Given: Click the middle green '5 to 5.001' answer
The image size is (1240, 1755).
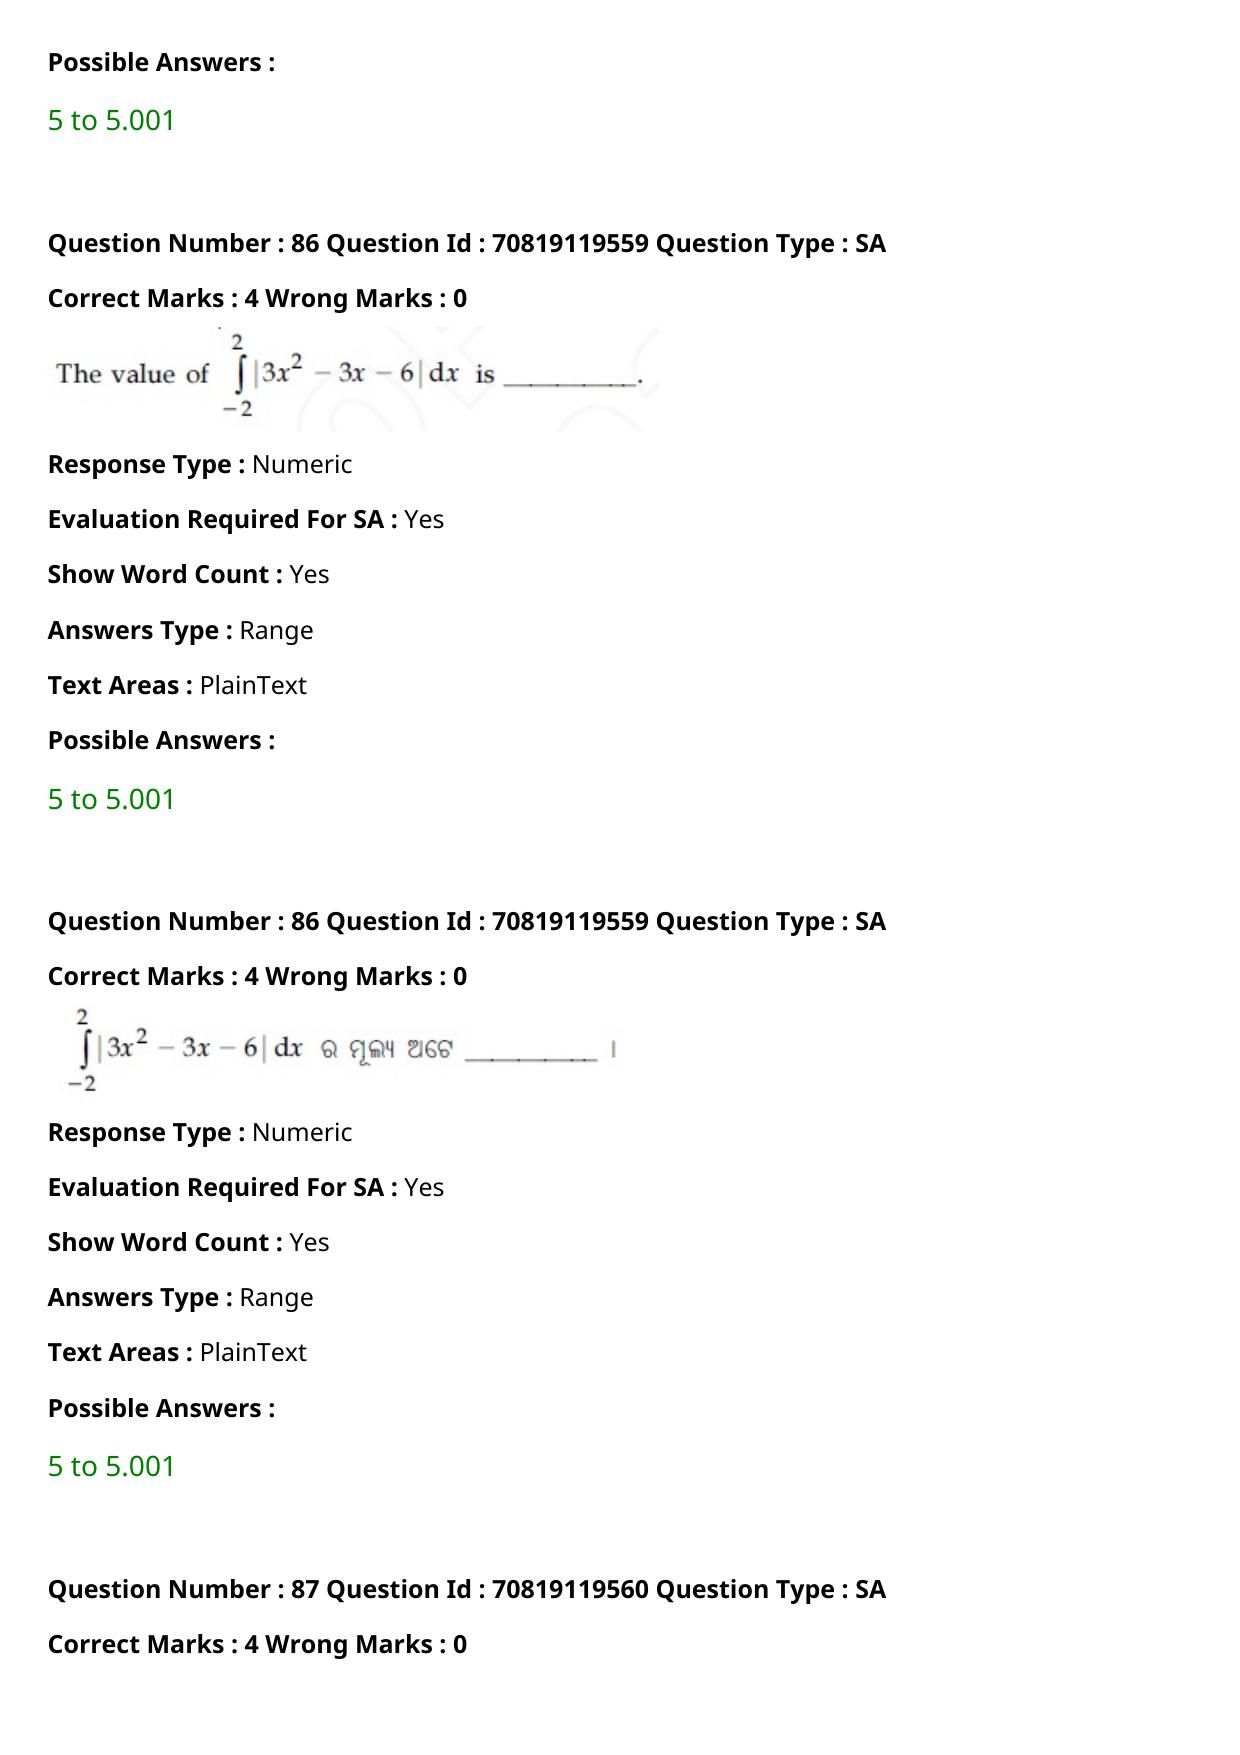Looking at the screenshot, I should tap(111, 799).
